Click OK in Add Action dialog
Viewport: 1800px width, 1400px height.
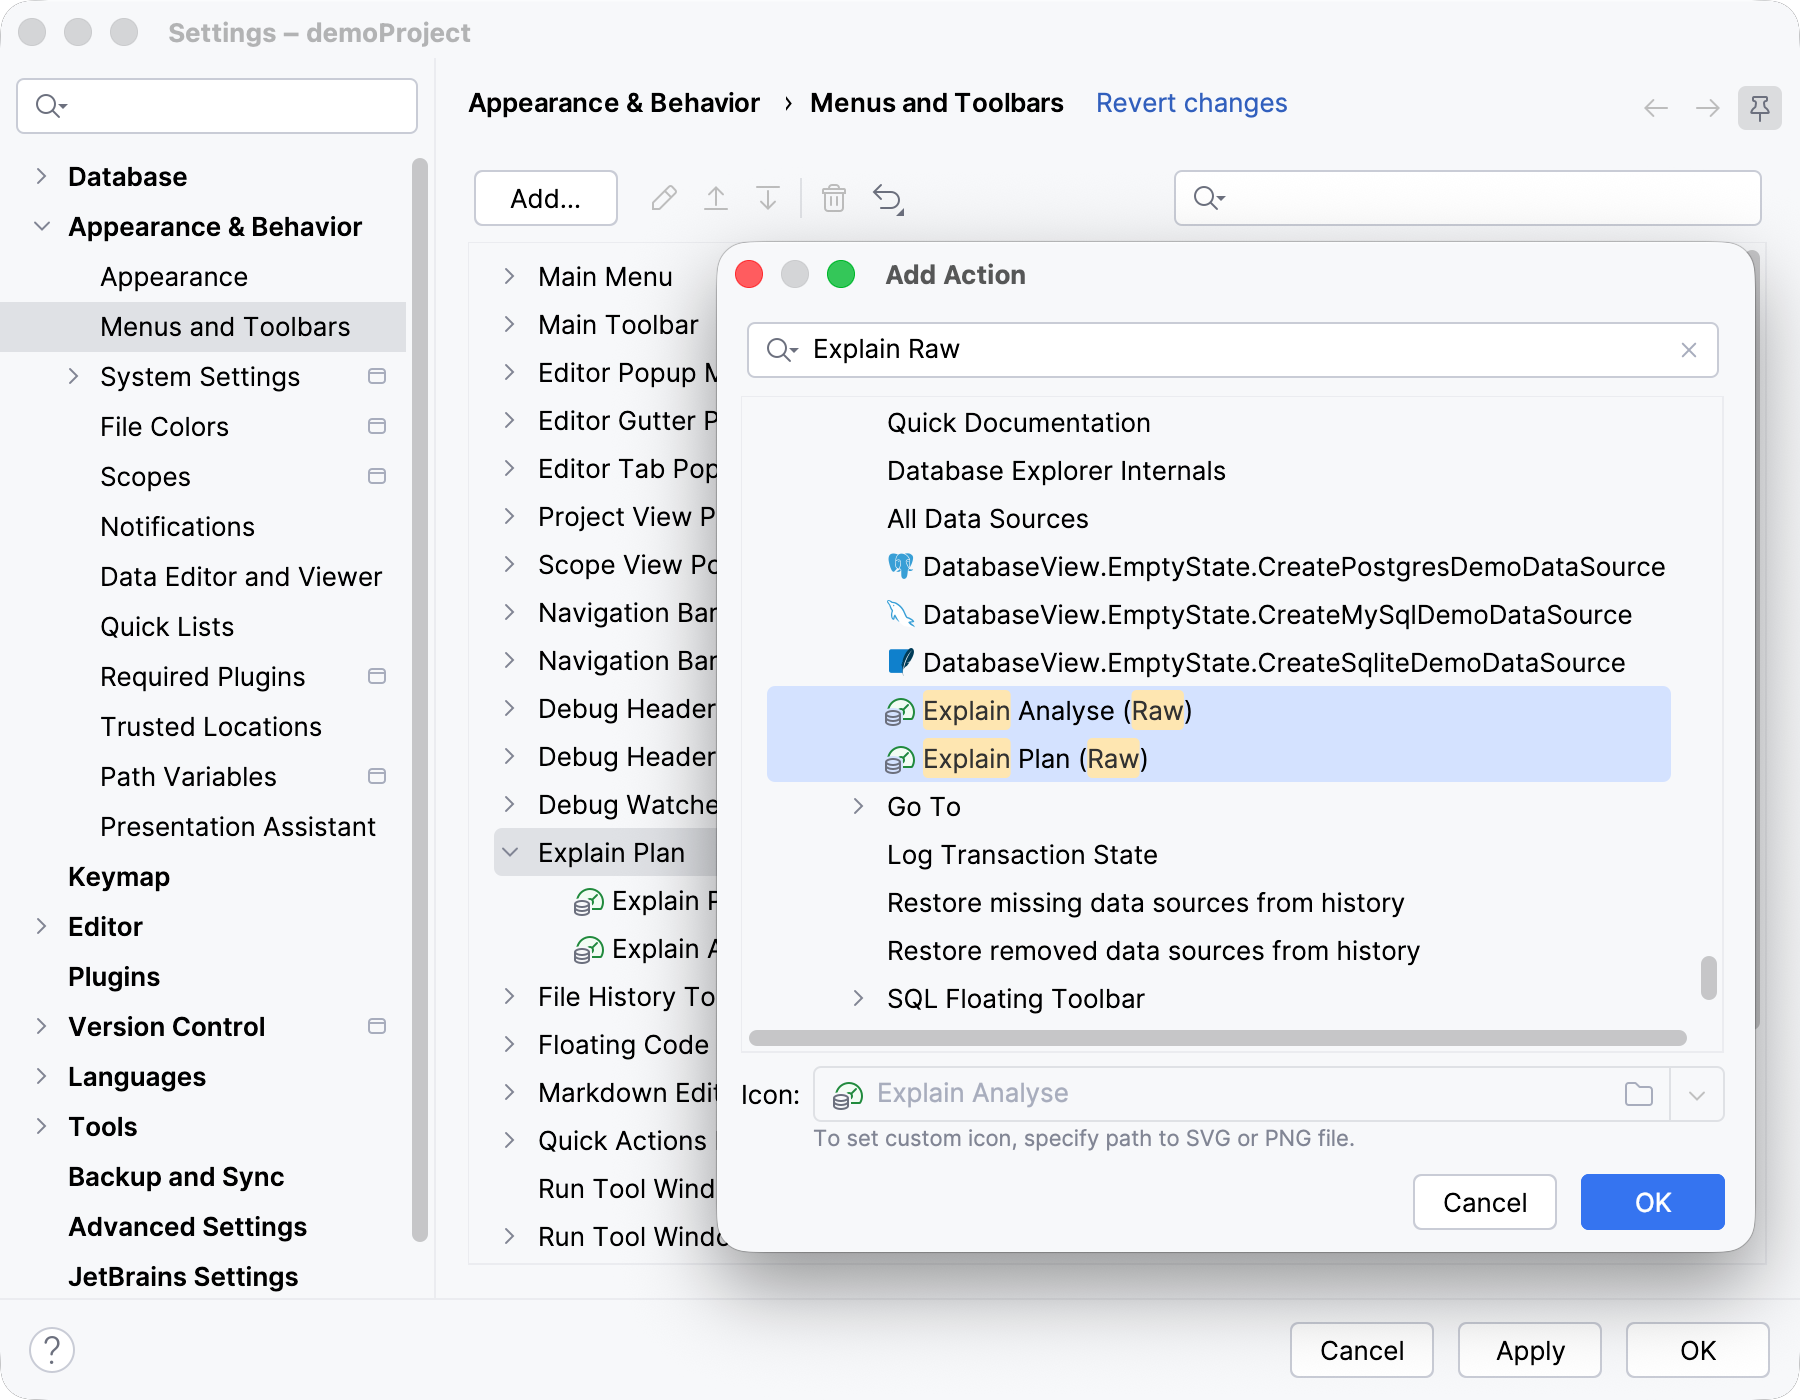coord(1652,1202)
